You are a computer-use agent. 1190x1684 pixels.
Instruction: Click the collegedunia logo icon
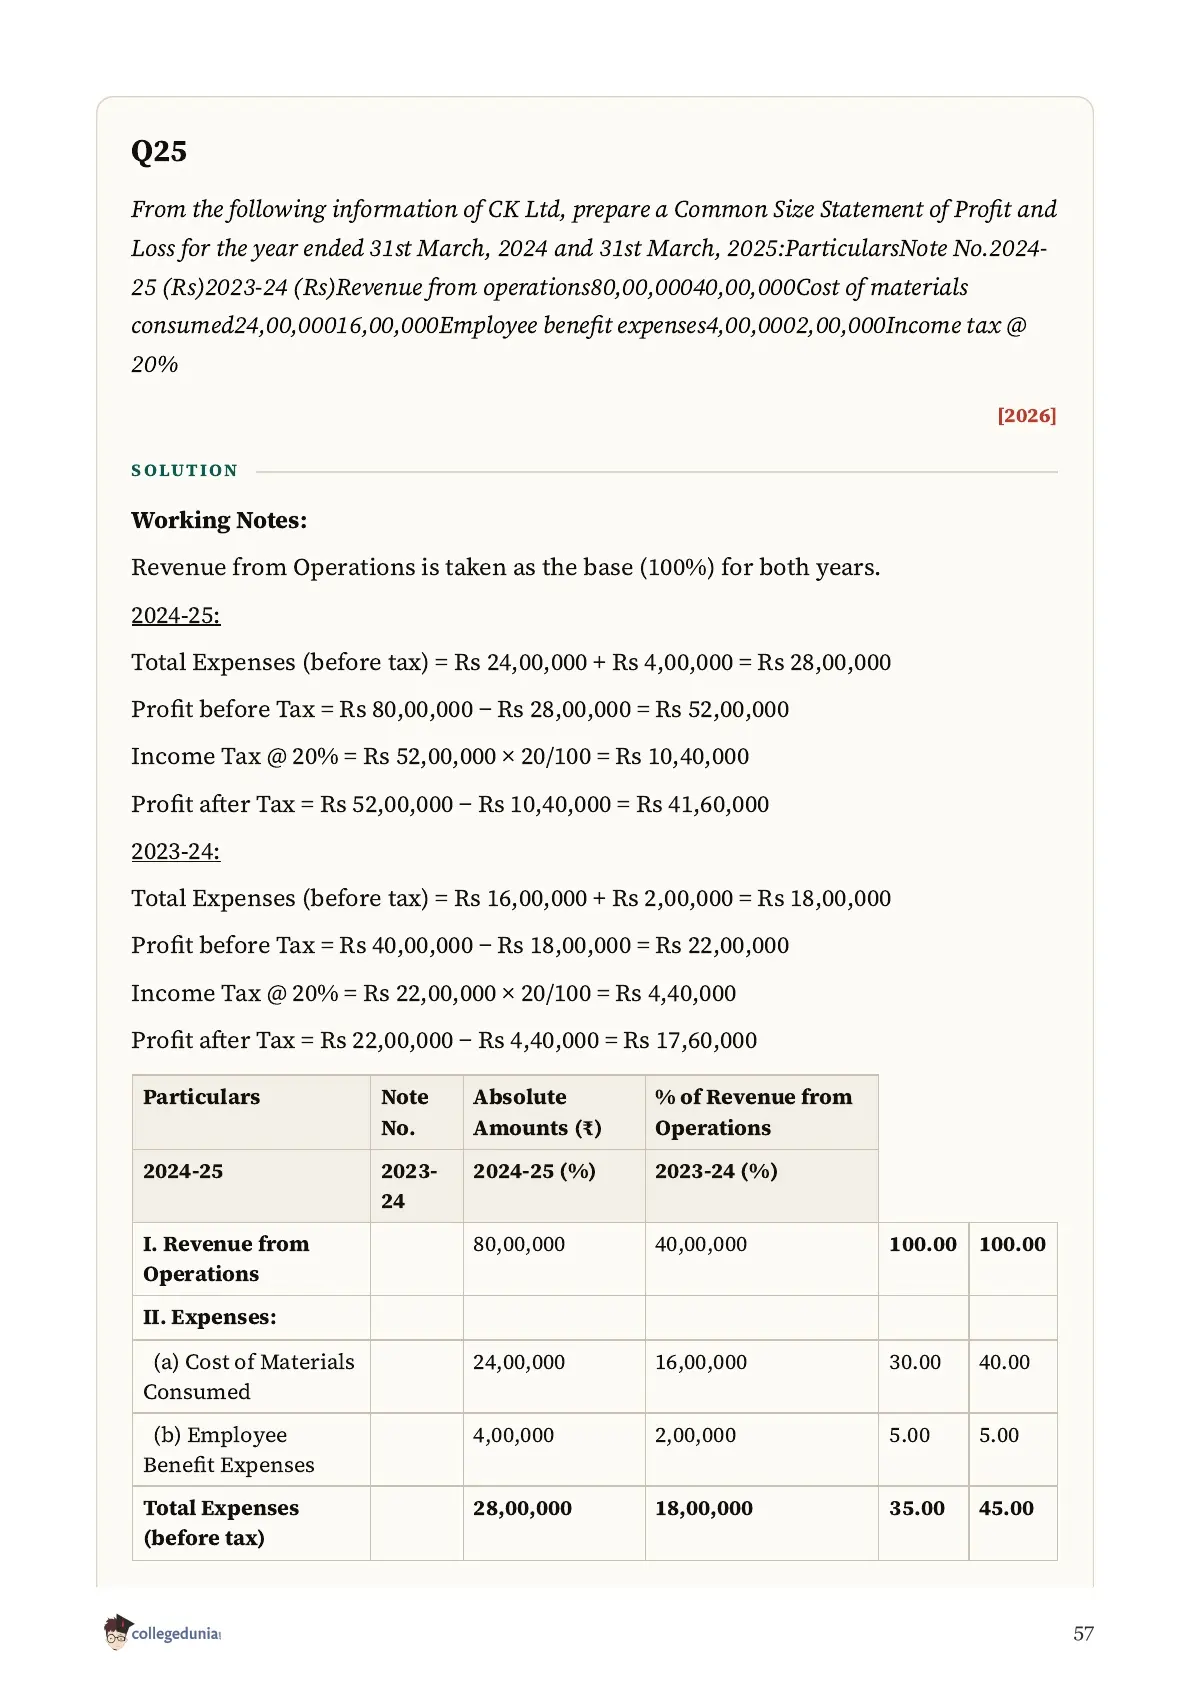pos(117,1632)
